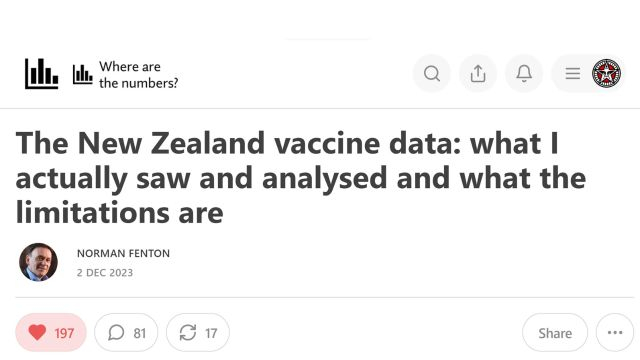Open comments via speech bubble icon
Viewport: 640px width, 360px height.
116,333
